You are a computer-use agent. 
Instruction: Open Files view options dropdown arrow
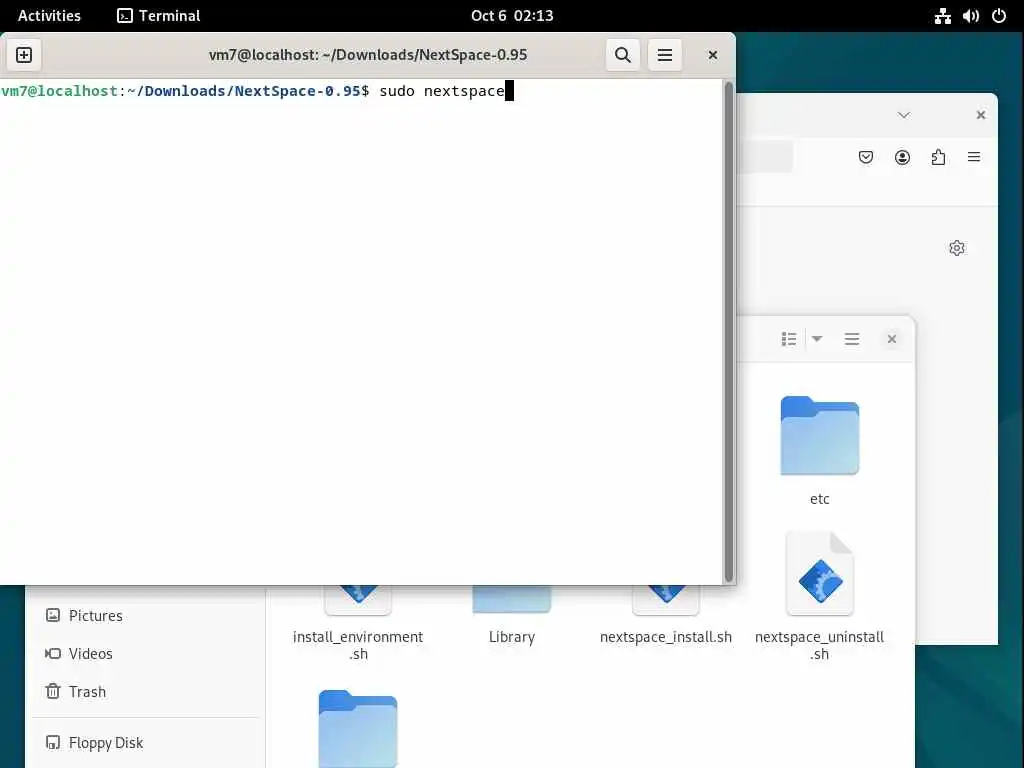pyautogui.click(x=817, y=339)
